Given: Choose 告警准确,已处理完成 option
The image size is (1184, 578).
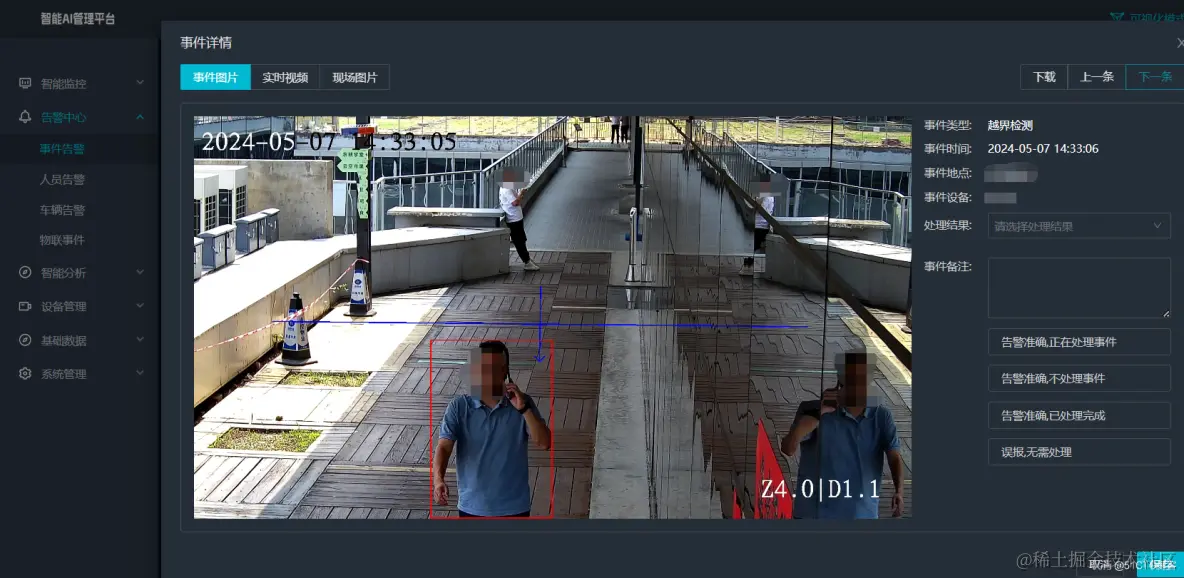Looking at the screenshot, I should 1079,416.
